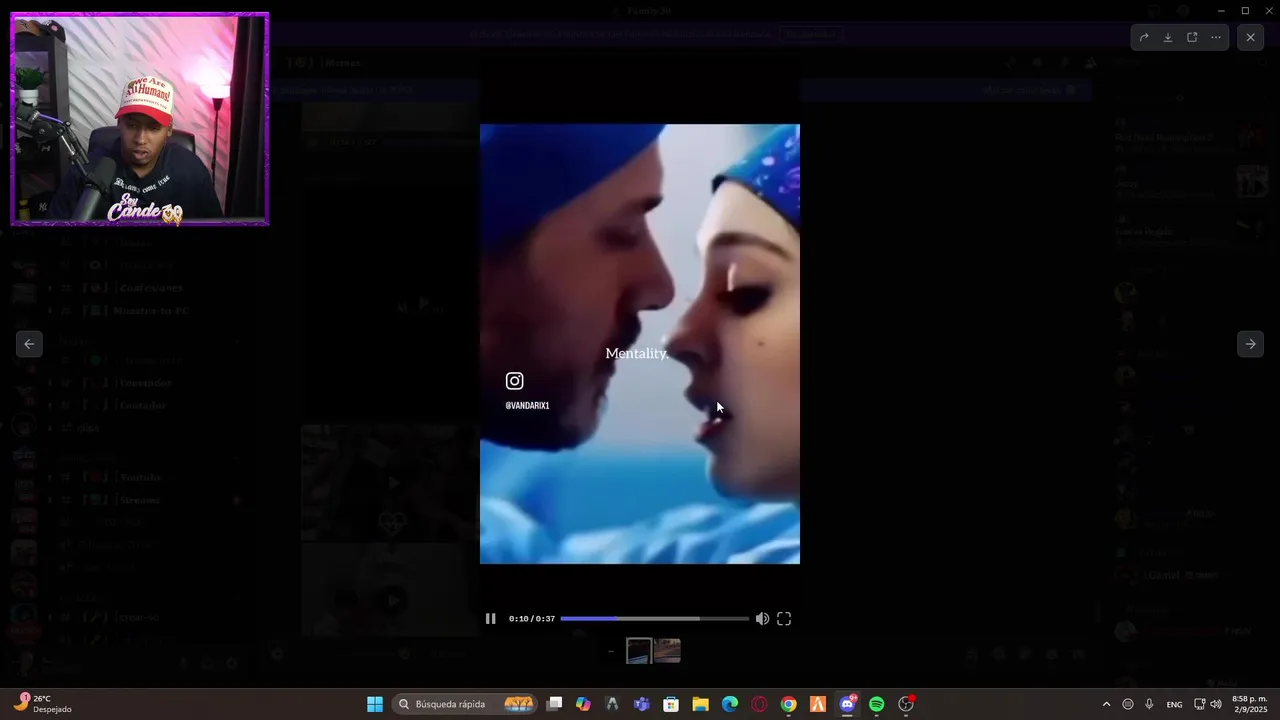This screenshot has width=1280, height=720.
Task: Click the microphone icon in system tray
Action: tap(1150, 704)
